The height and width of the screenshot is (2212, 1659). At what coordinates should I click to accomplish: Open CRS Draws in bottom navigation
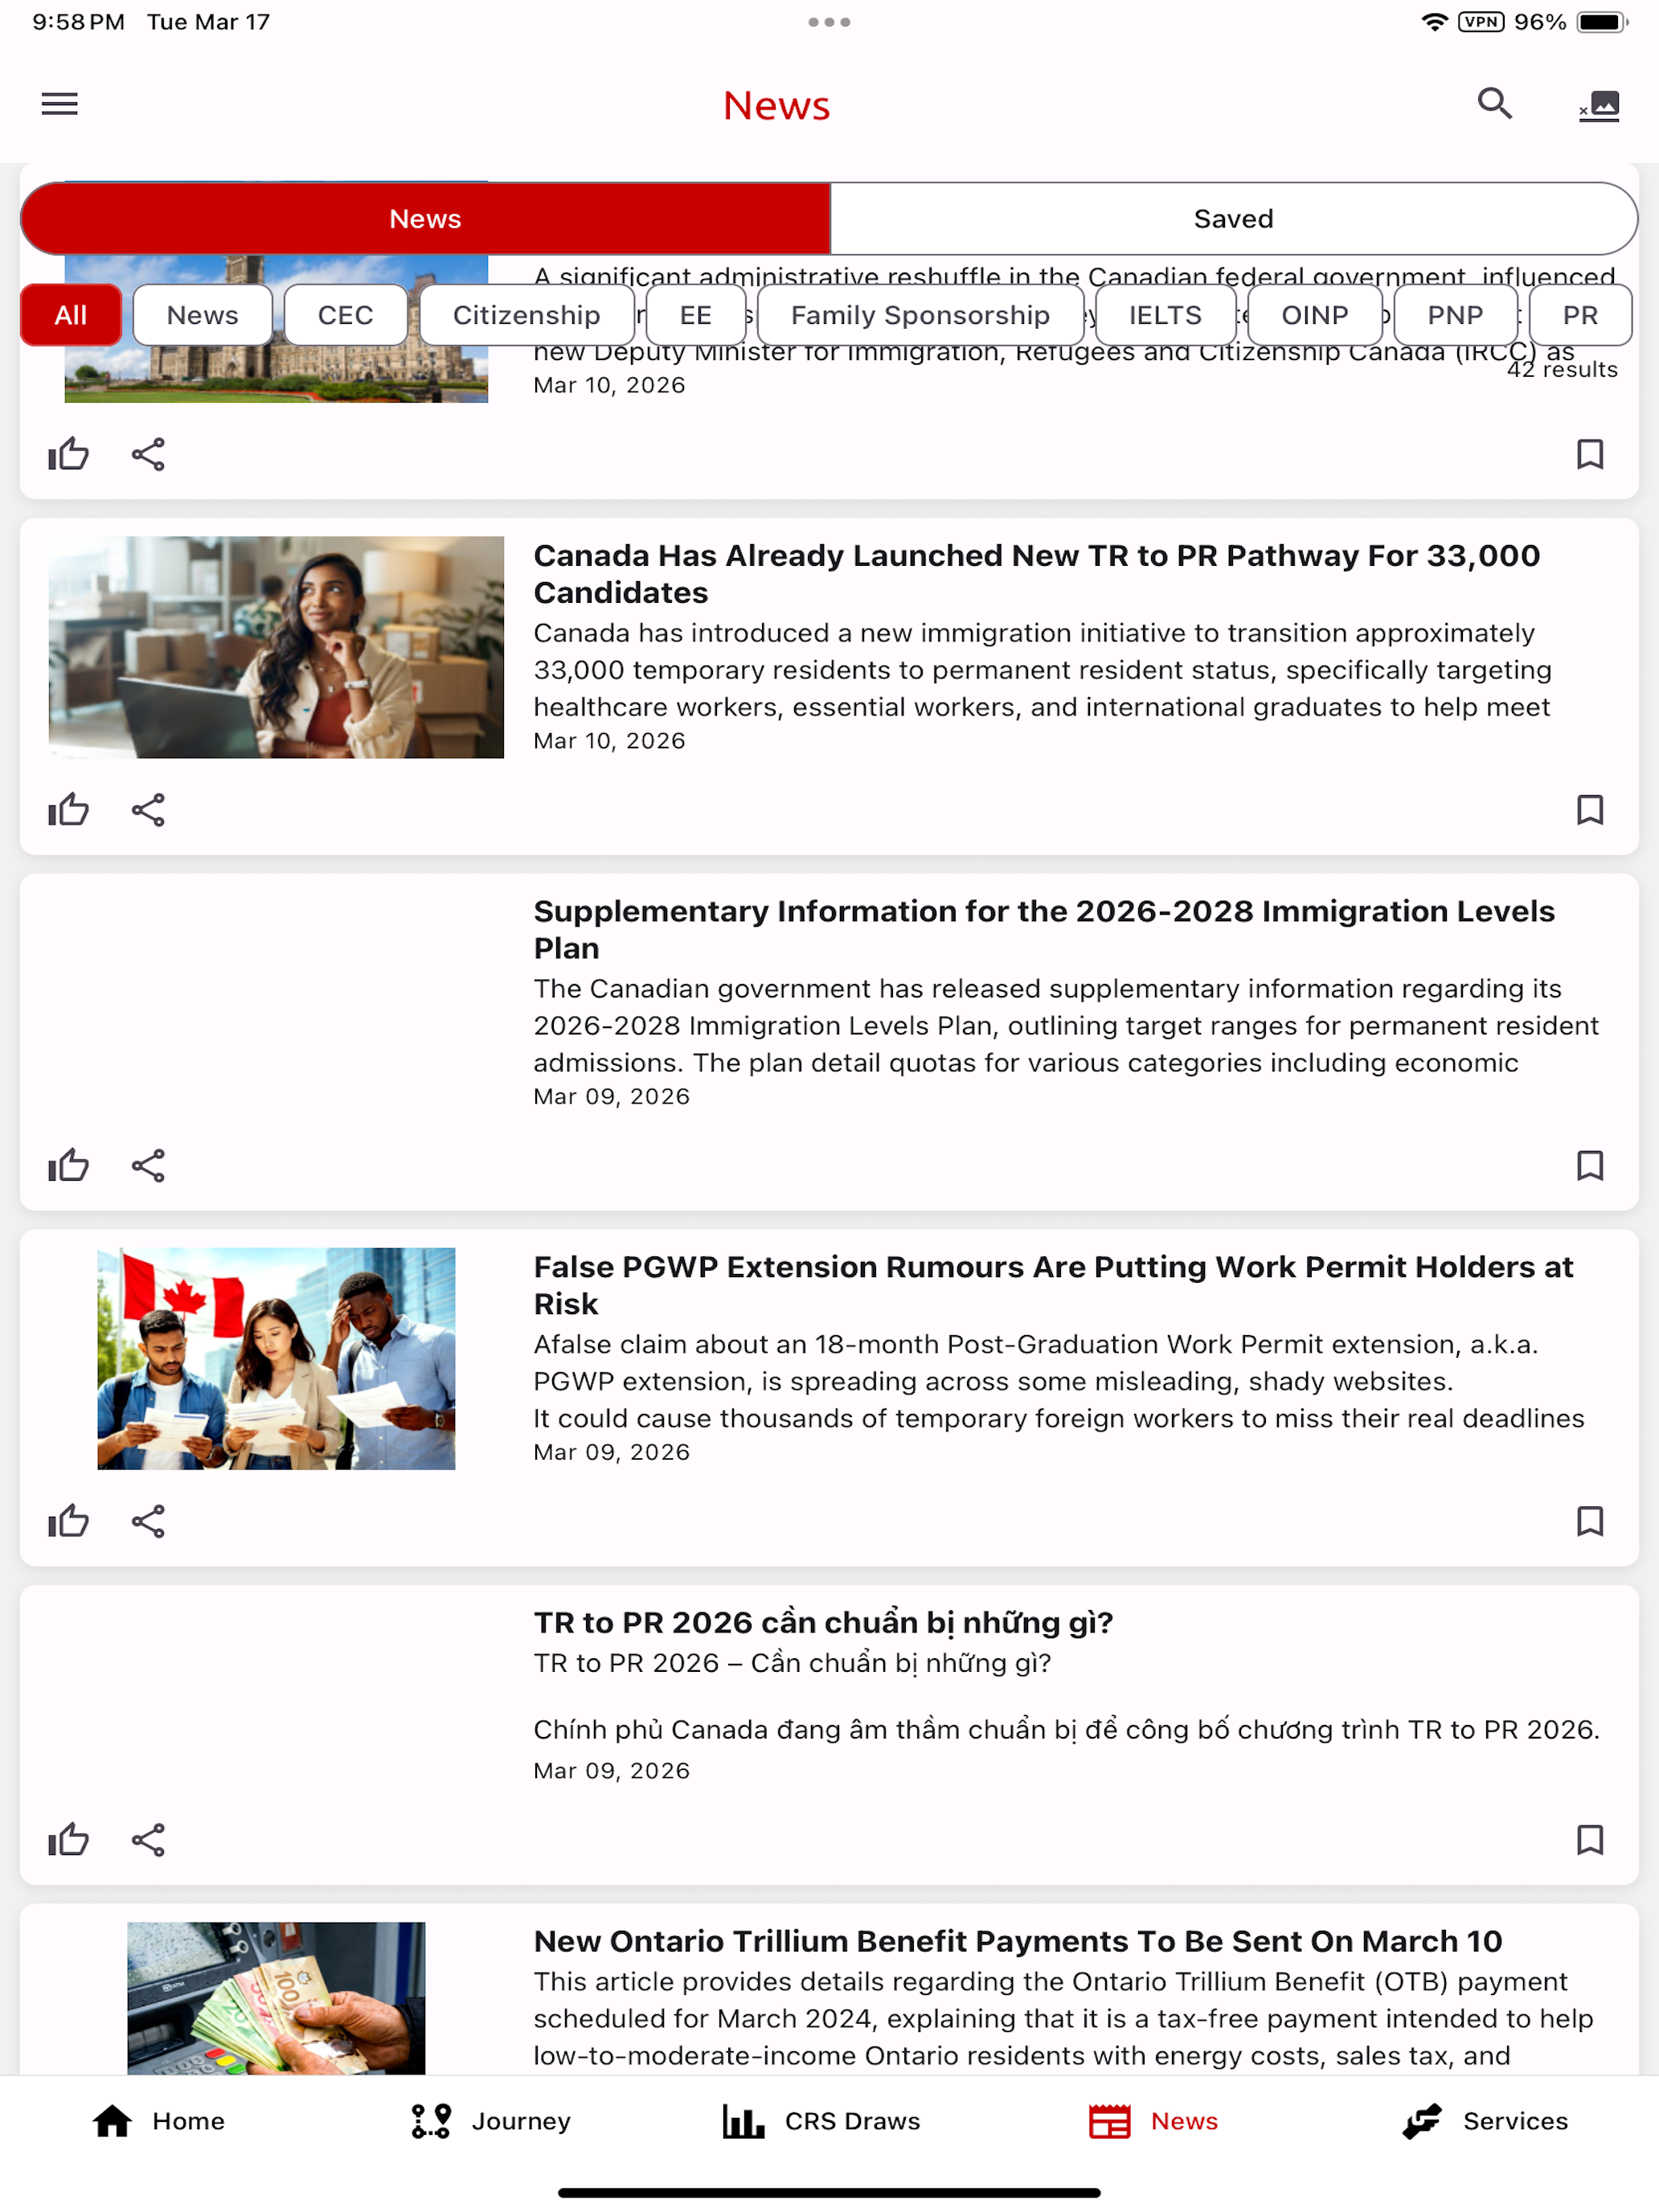821,2121
